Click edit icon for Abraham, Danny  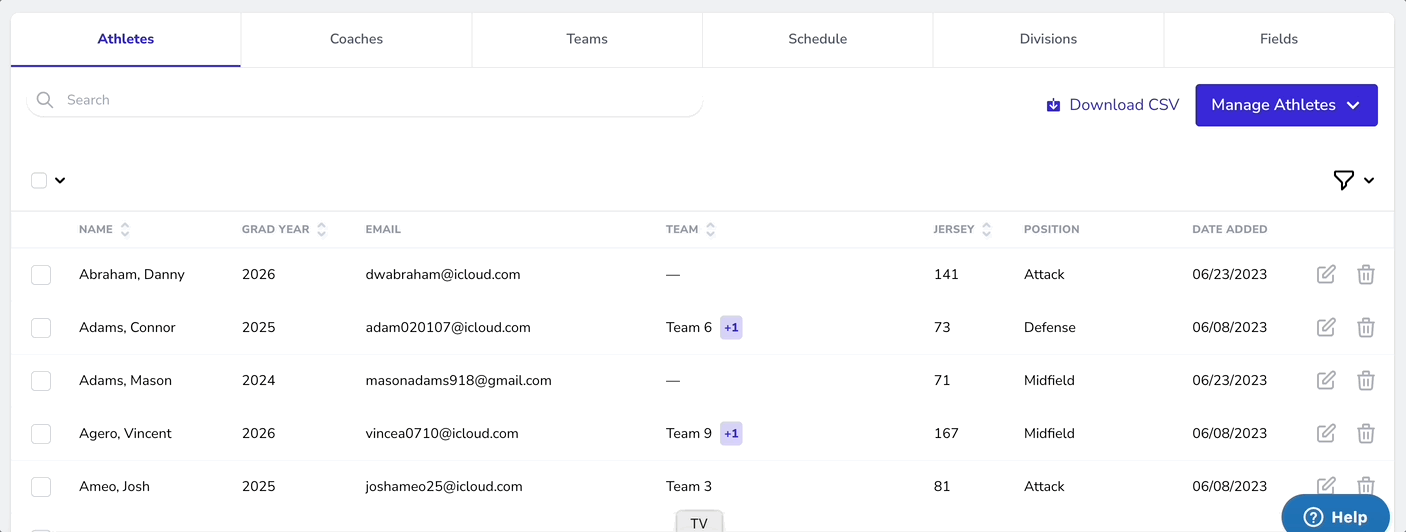[x=1326, y=274]
